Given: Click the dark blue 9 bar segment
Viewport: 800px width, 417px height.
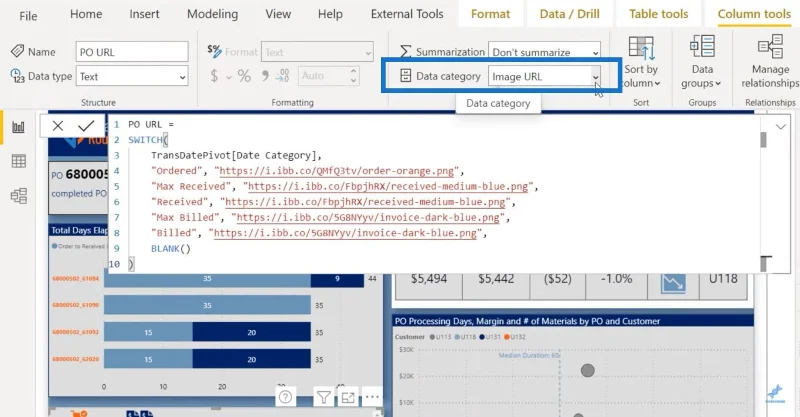Looking at the screenshot, I should pyautogui.click(x=337, y=279).
